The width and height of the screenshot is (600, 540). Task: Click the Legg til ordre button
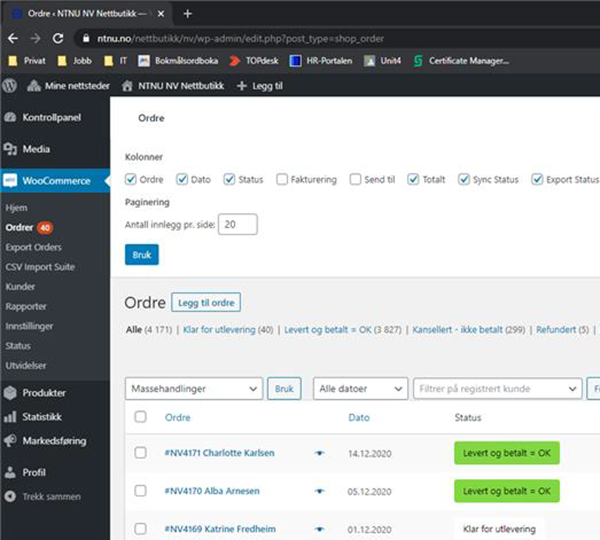[206, 302]
